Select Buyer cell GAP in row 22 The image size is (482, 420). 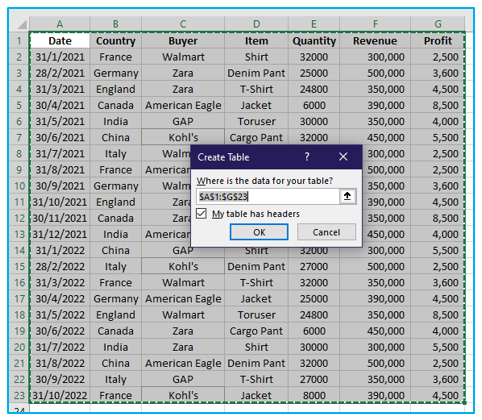pos(183,379)
